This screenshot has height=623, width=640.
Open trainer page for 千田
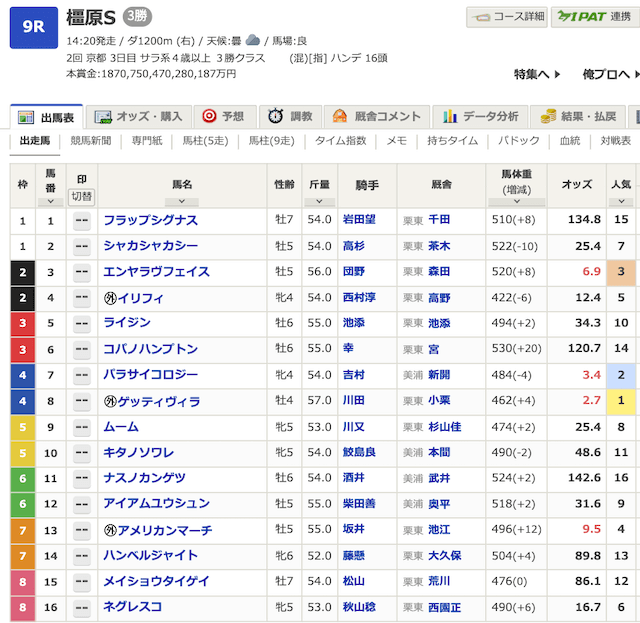(x=439, y=220)
